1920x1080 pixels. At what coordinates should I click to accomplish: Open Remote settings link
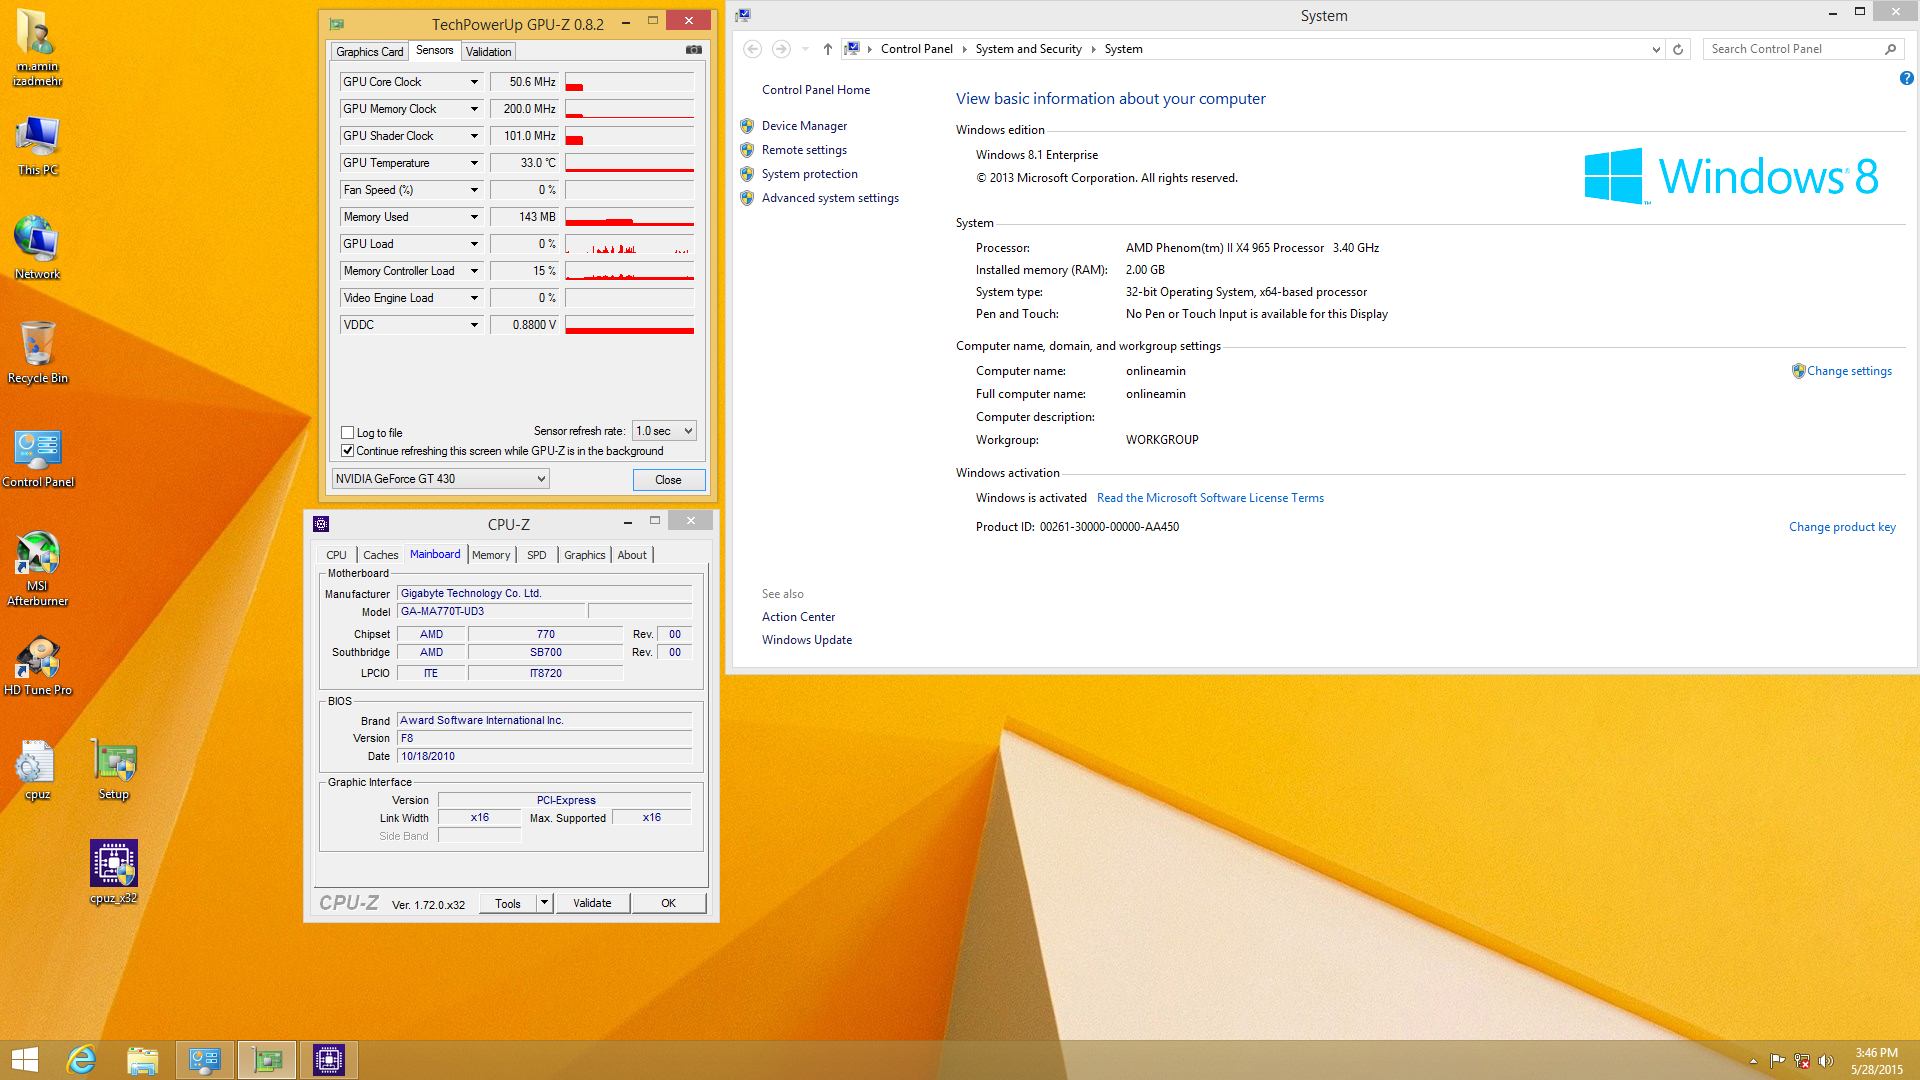click(x=804, y=150)
